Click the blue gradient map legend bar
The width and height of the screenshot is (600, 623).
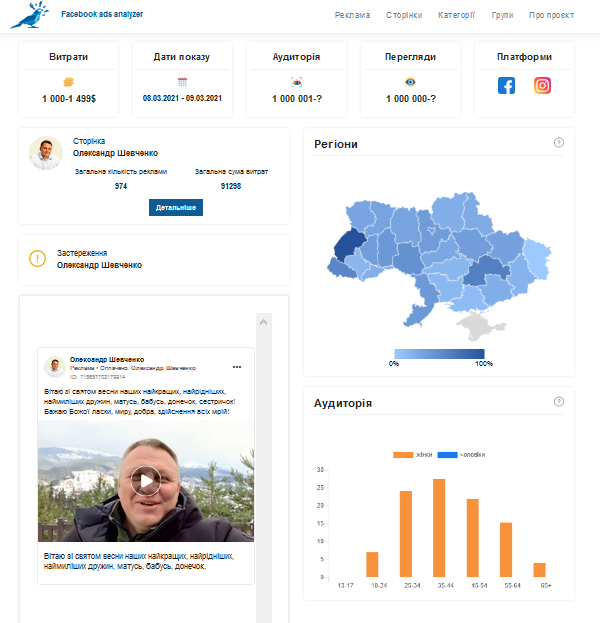click(x=439, y=353)
